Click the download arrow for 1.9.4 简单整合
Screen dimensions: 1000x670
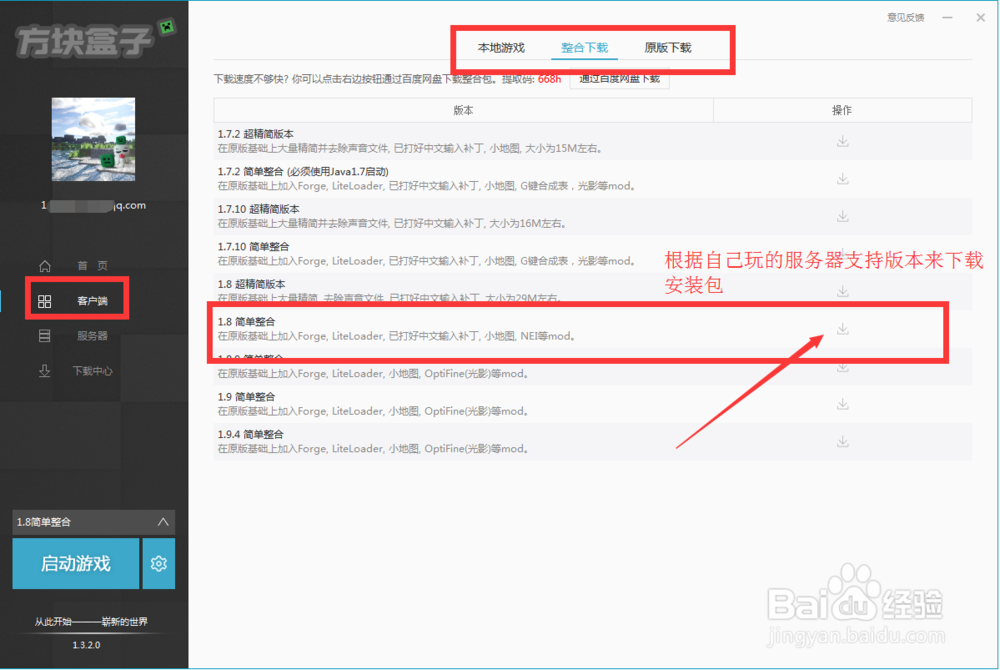pos(842,441)
